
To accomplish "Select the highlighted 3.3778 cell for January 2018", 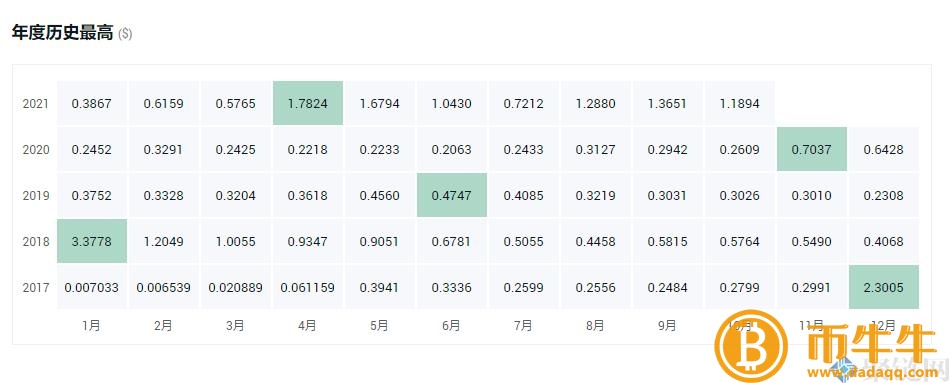I will [x=92, y=241].
